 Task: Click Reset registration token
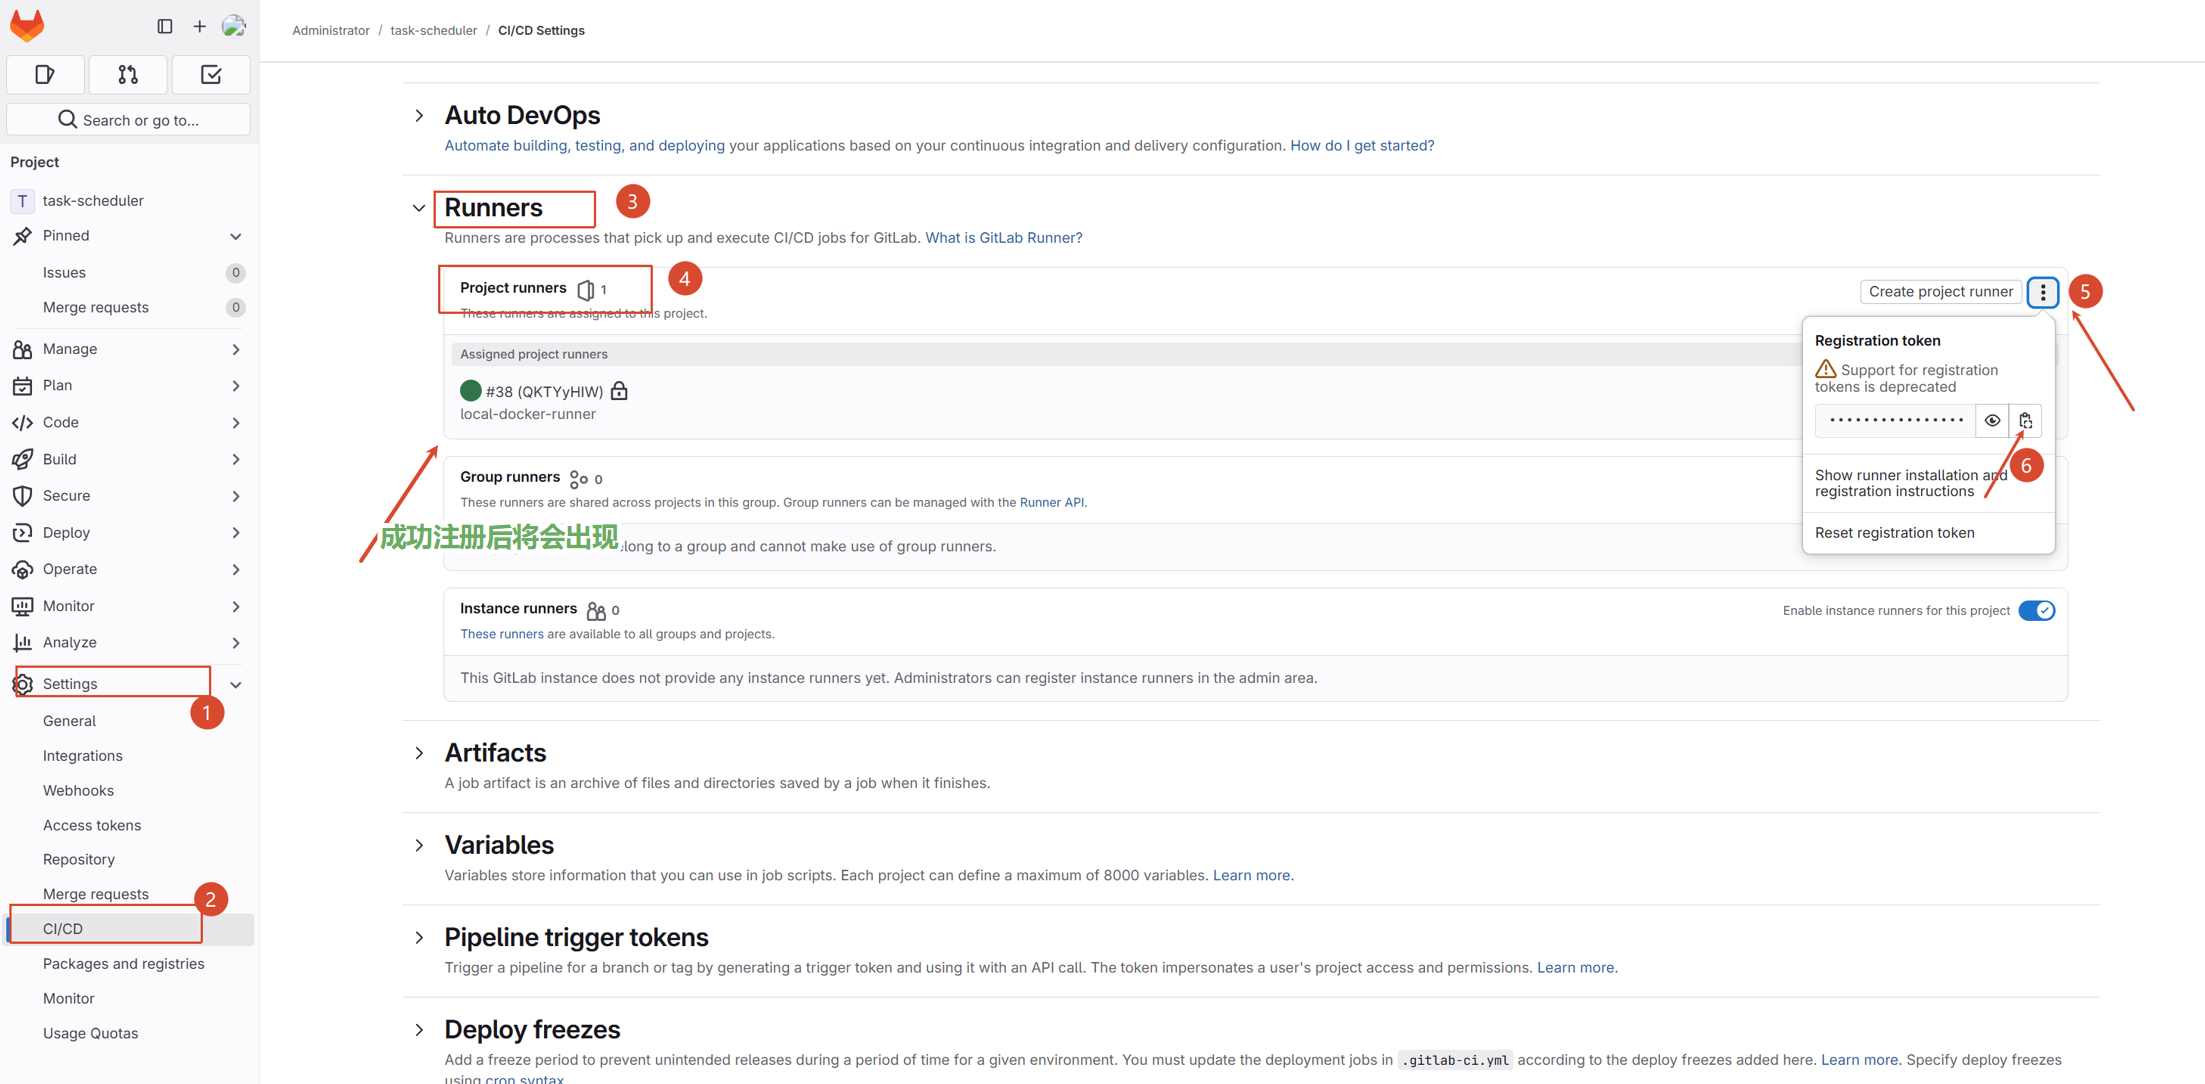1895,533
